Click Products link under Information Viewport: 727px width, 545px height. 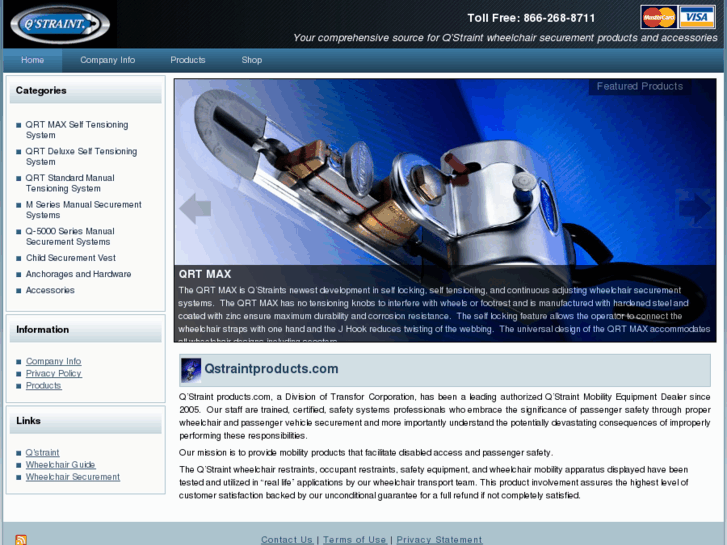[44, 386]
